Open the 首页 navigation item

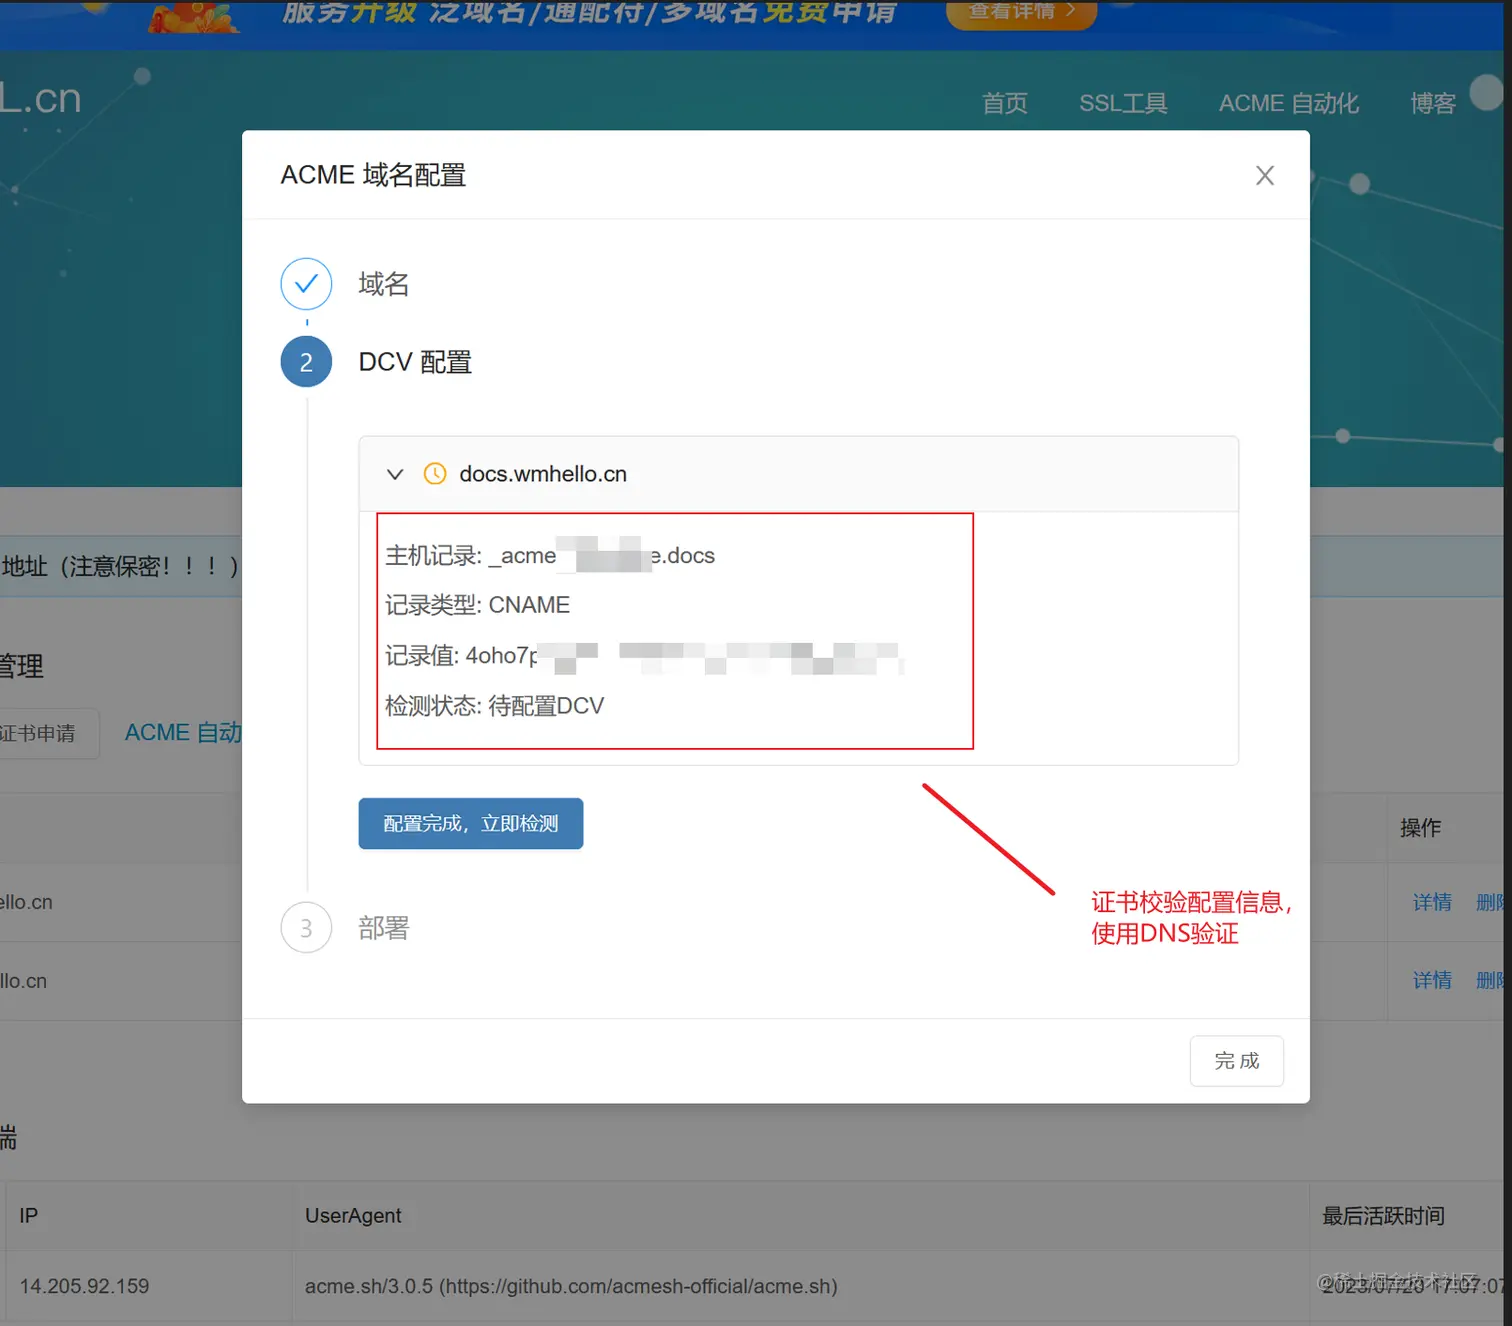pos(1004,103)
